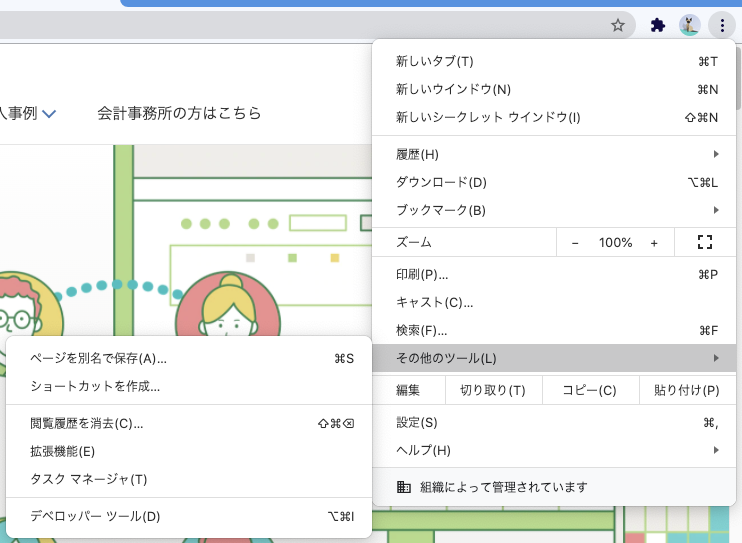Expand the 履歴(H) submenu
The height and width of the screenshot is (543, 742).
point(554,154)
